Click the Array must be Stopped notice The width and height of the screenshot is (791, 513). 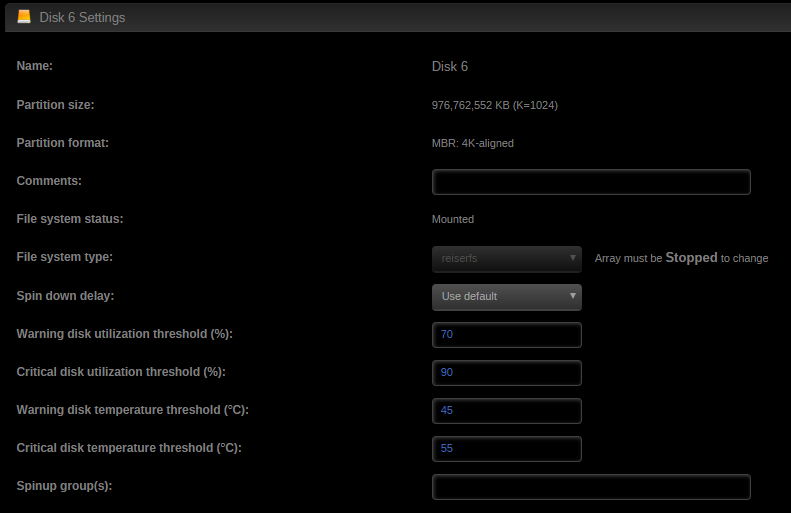coord(682,258)
